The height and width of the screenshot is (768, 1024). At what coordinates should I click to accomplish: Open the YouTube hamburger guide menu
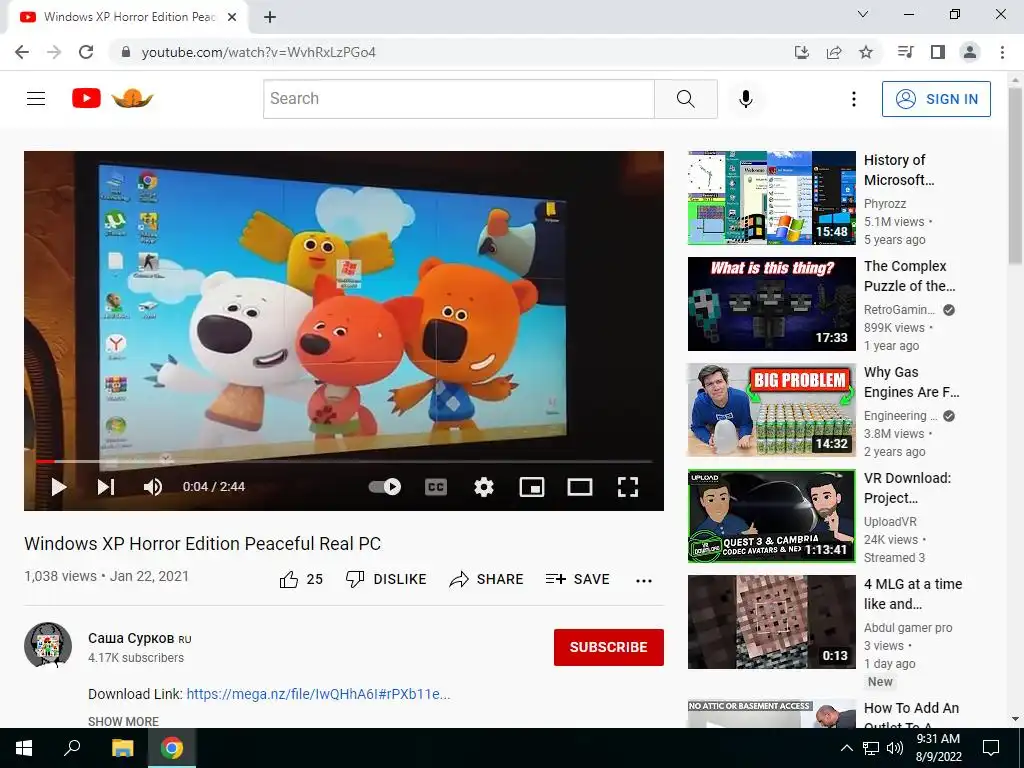[36, 99]
